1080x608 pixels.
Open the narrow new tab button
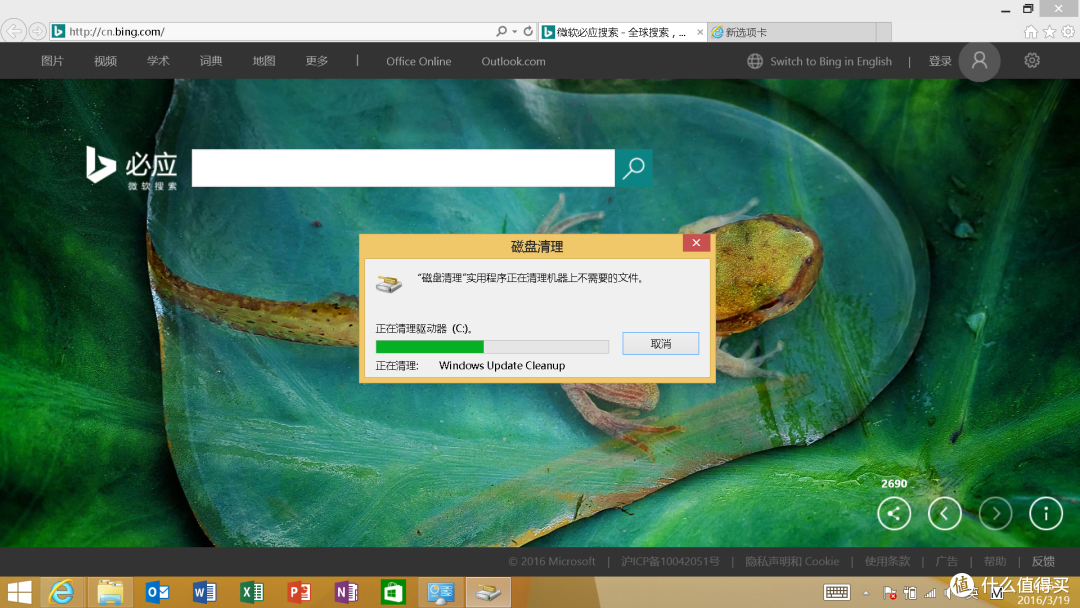[x=884, y=32]
